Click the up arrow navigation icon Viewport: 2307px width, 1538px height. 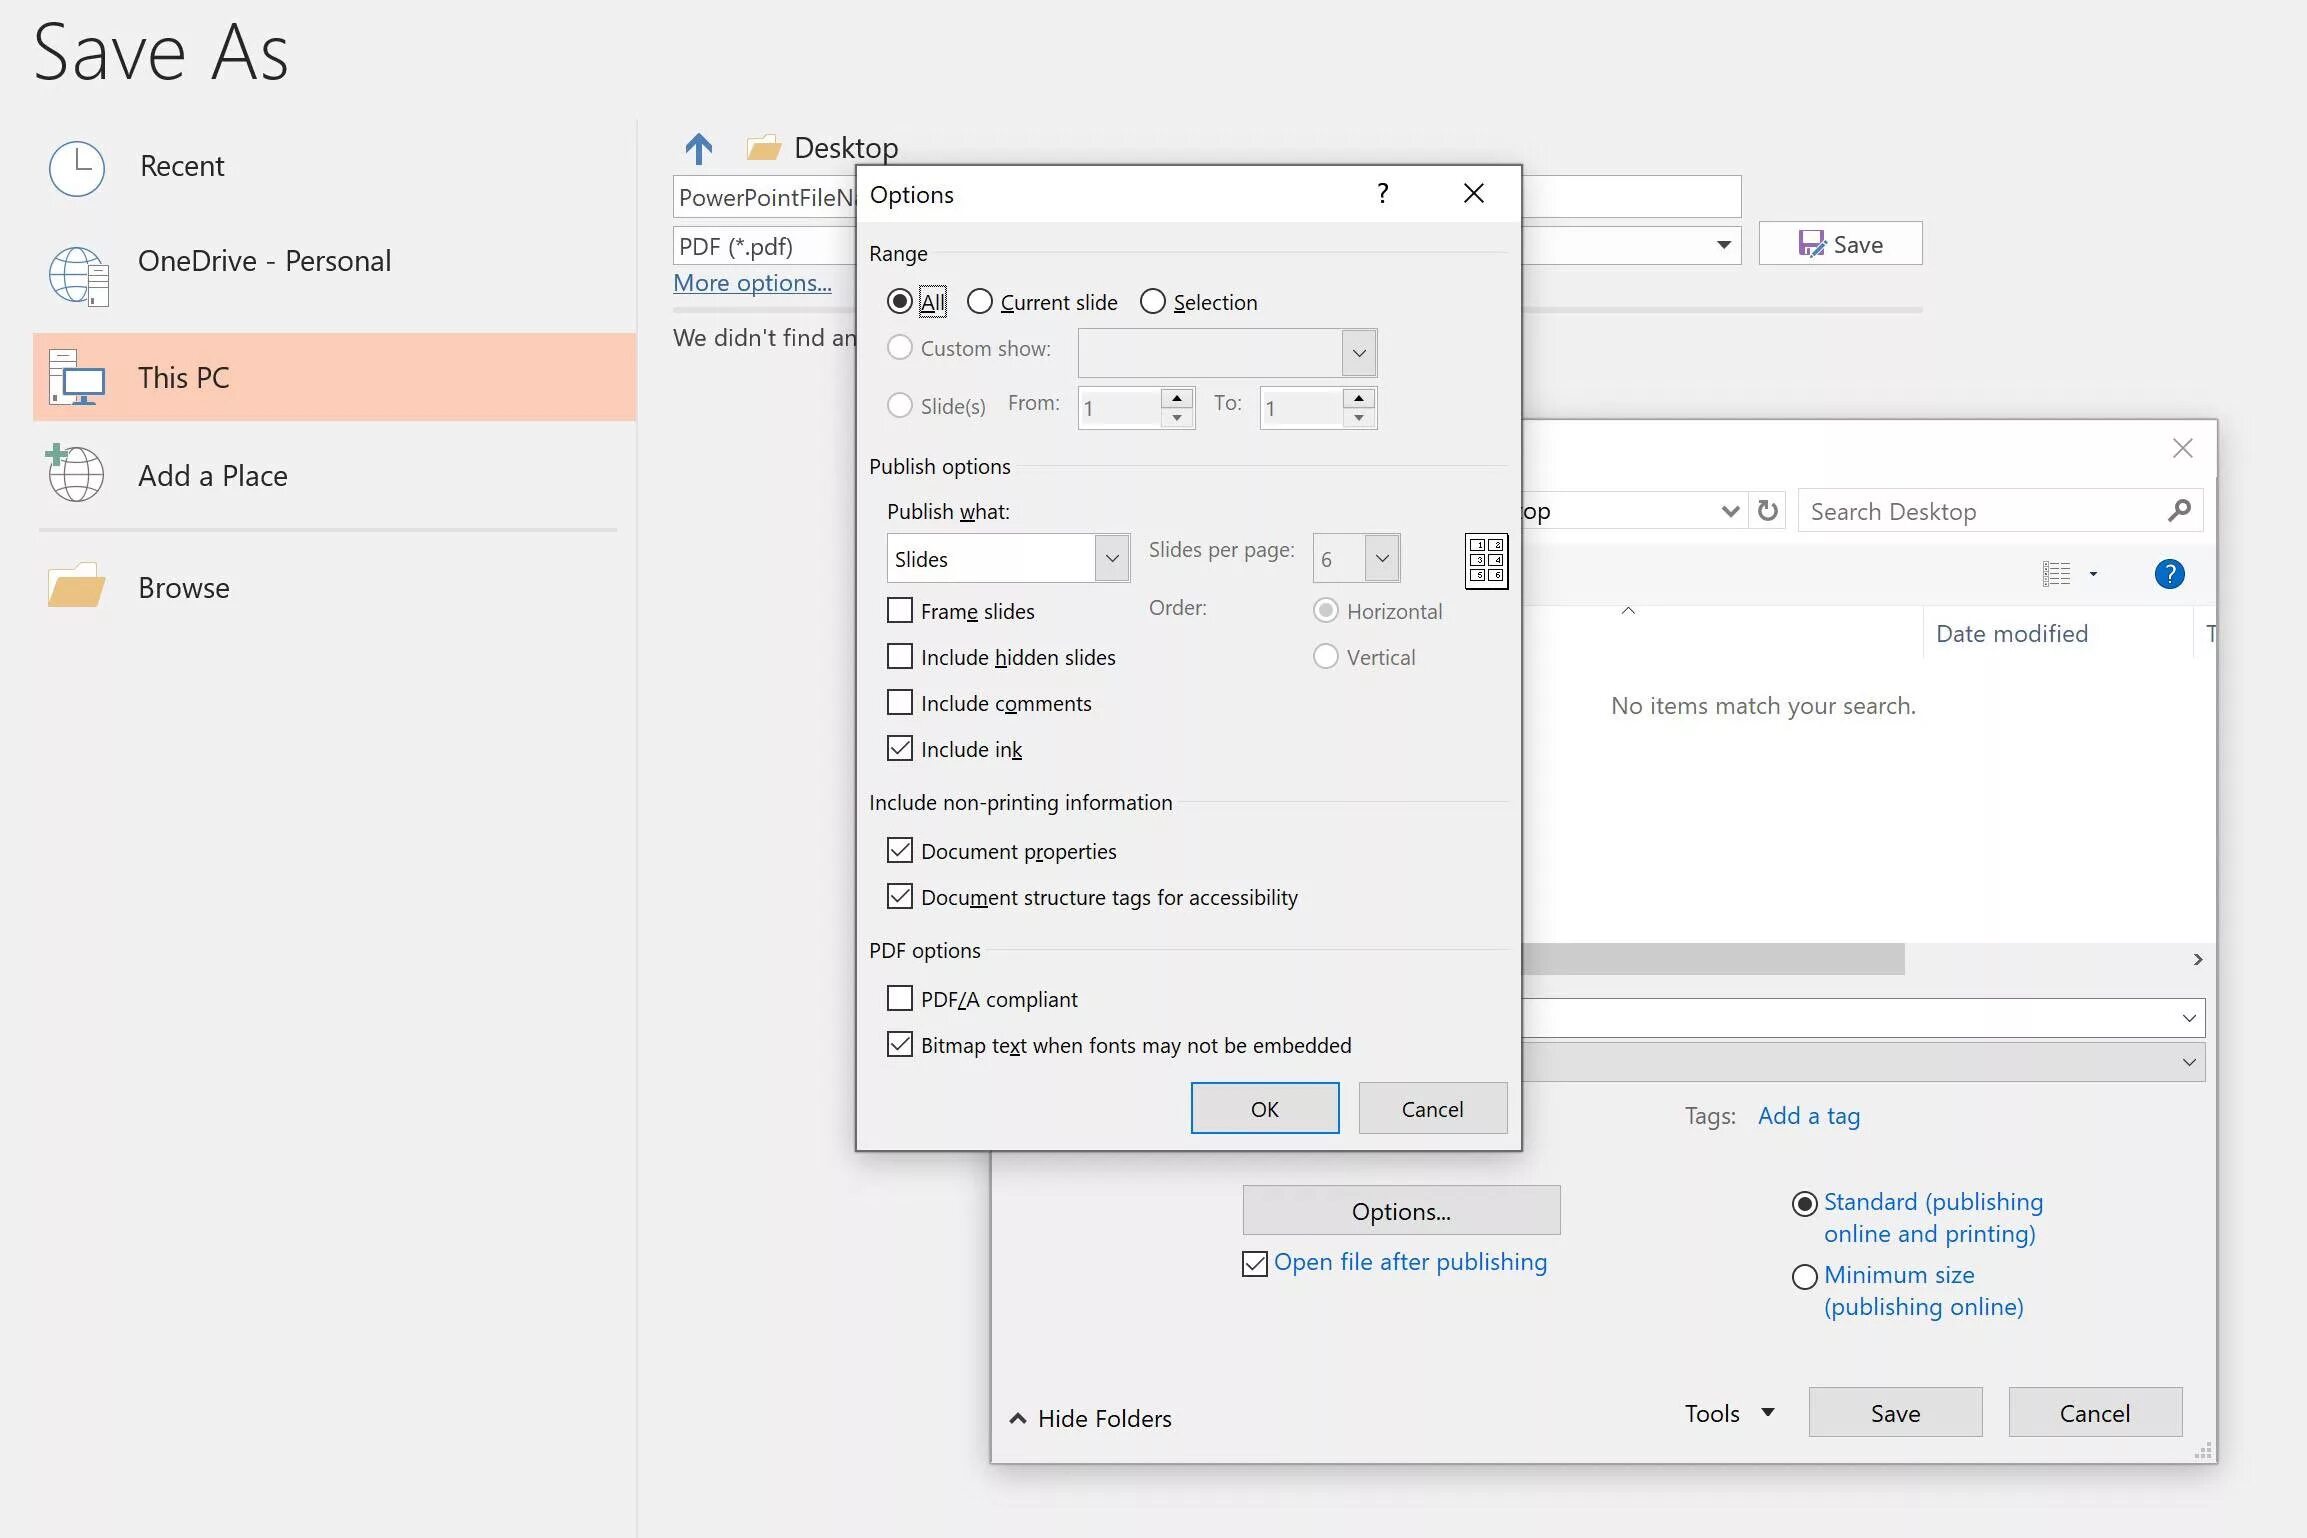(698, 149)
